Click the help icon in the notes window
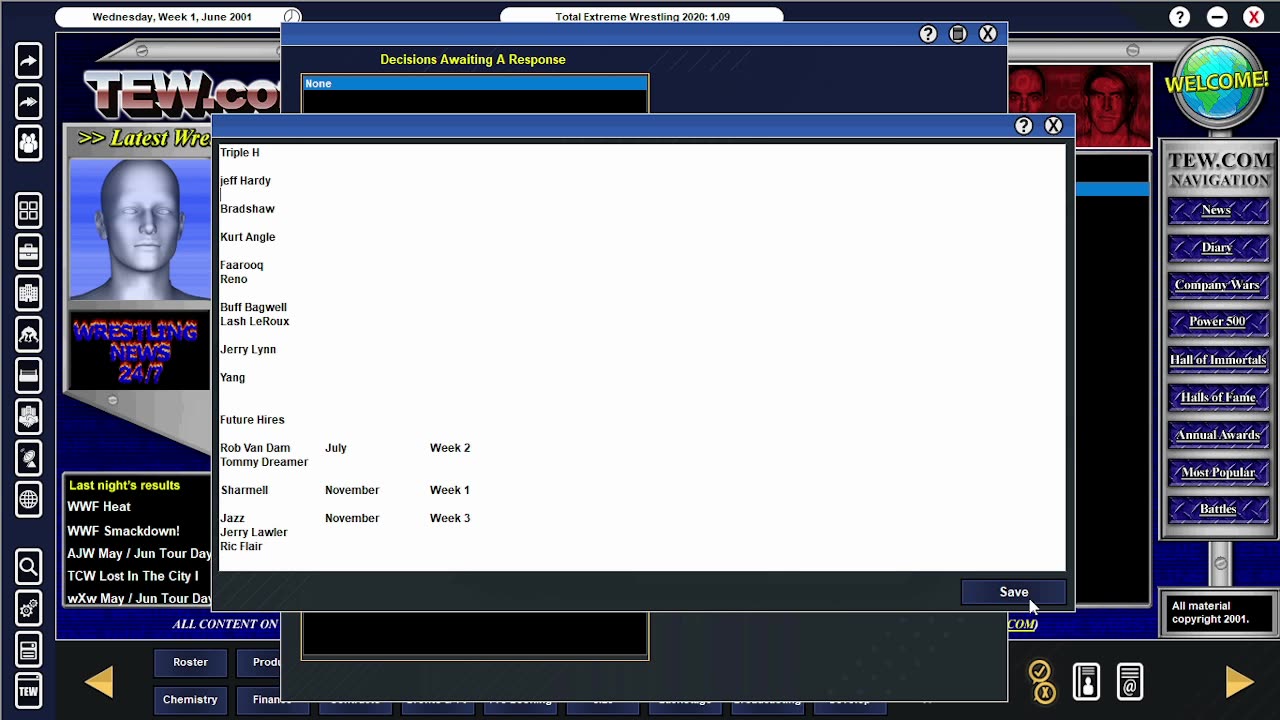The width and height of the screenshot is (1280, 720). pos(1023,125)
